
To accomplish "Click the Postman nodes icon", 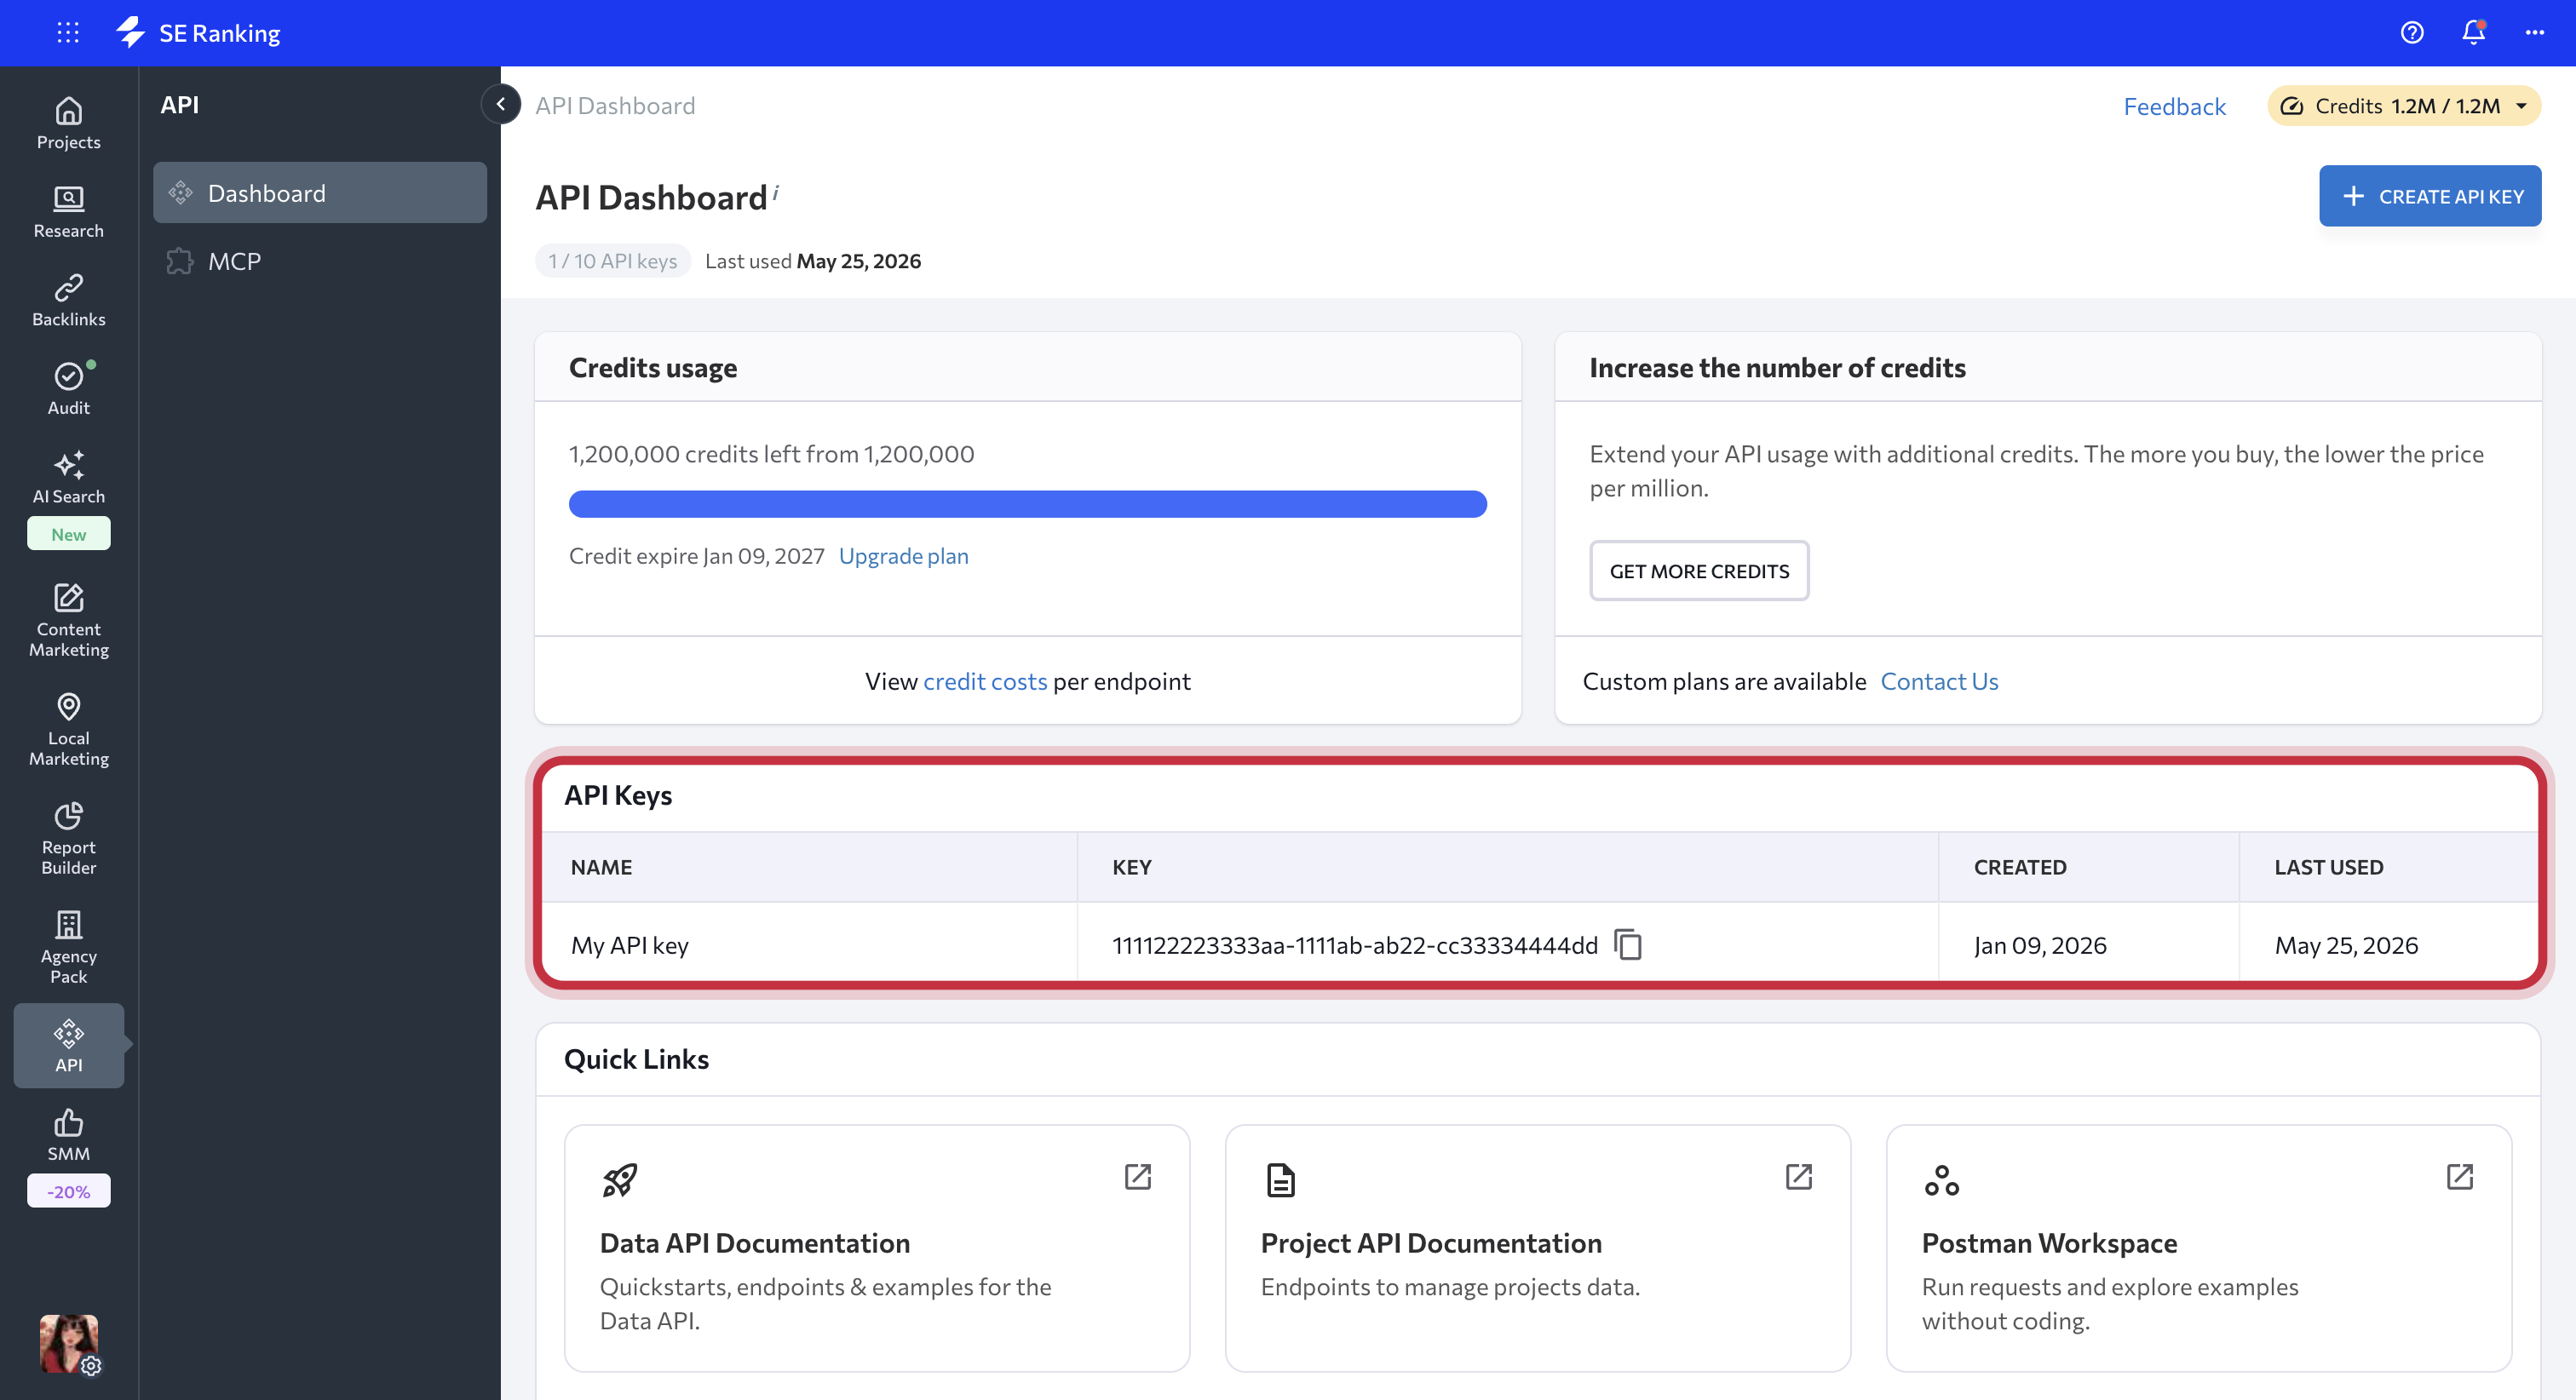I will click(x=1941, y=1180).
